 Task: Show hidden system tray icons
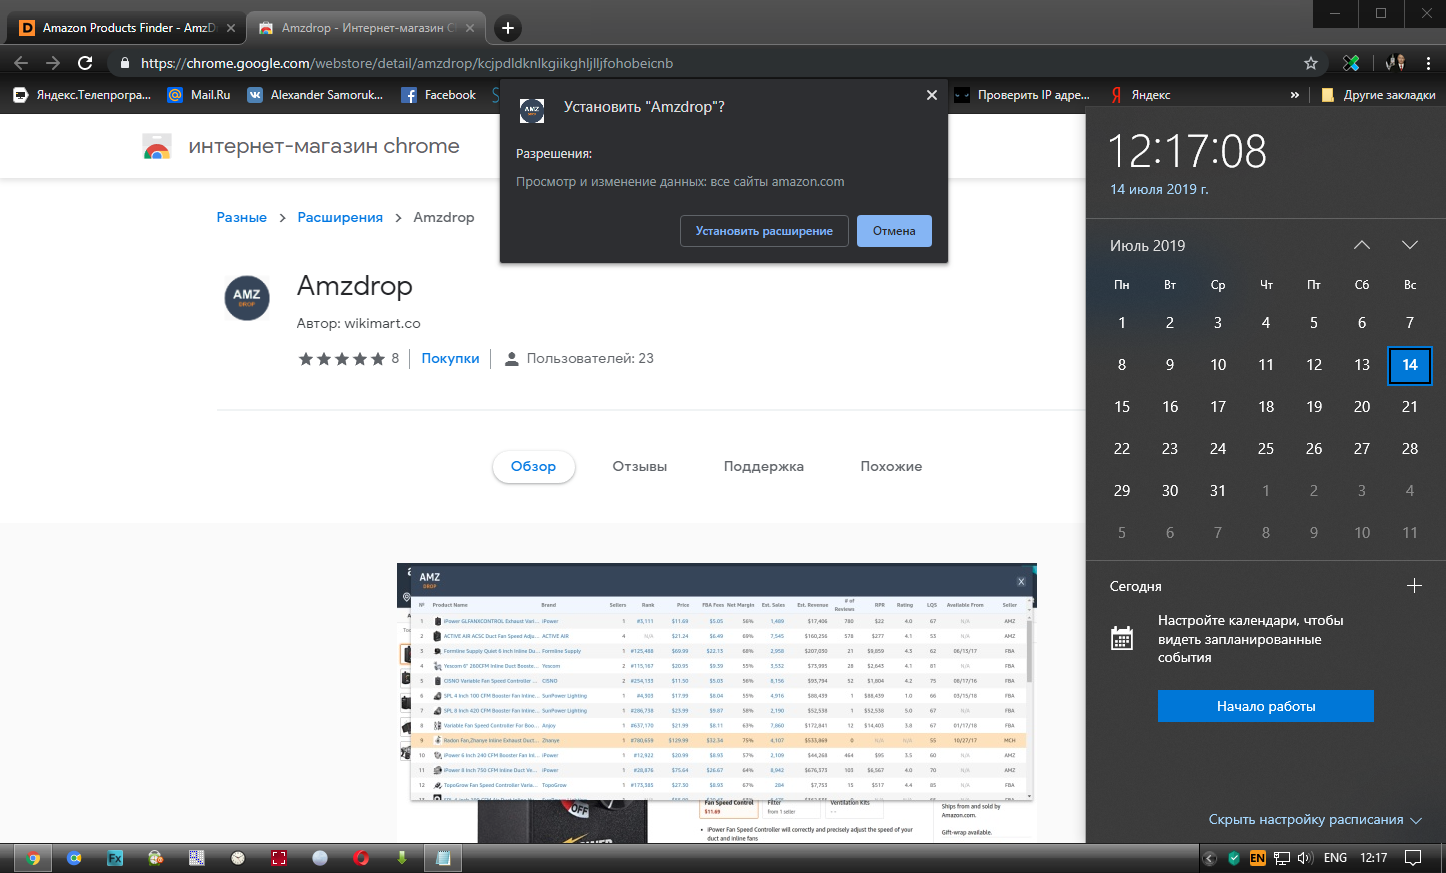click(1210, 858)
